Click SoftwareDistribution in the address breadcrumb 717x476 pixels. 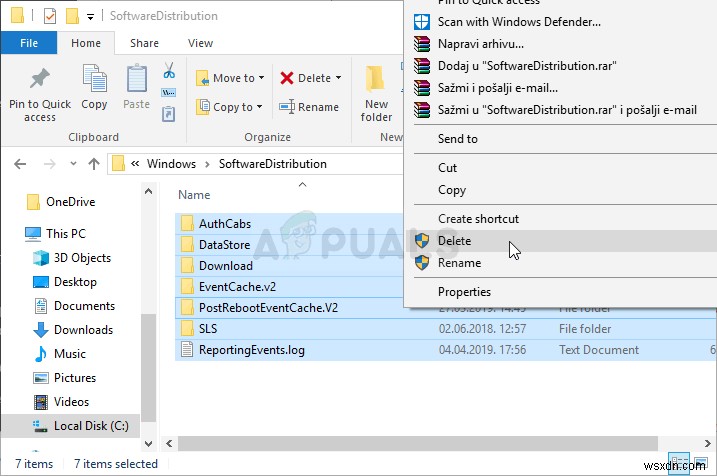tap(273, 164)
